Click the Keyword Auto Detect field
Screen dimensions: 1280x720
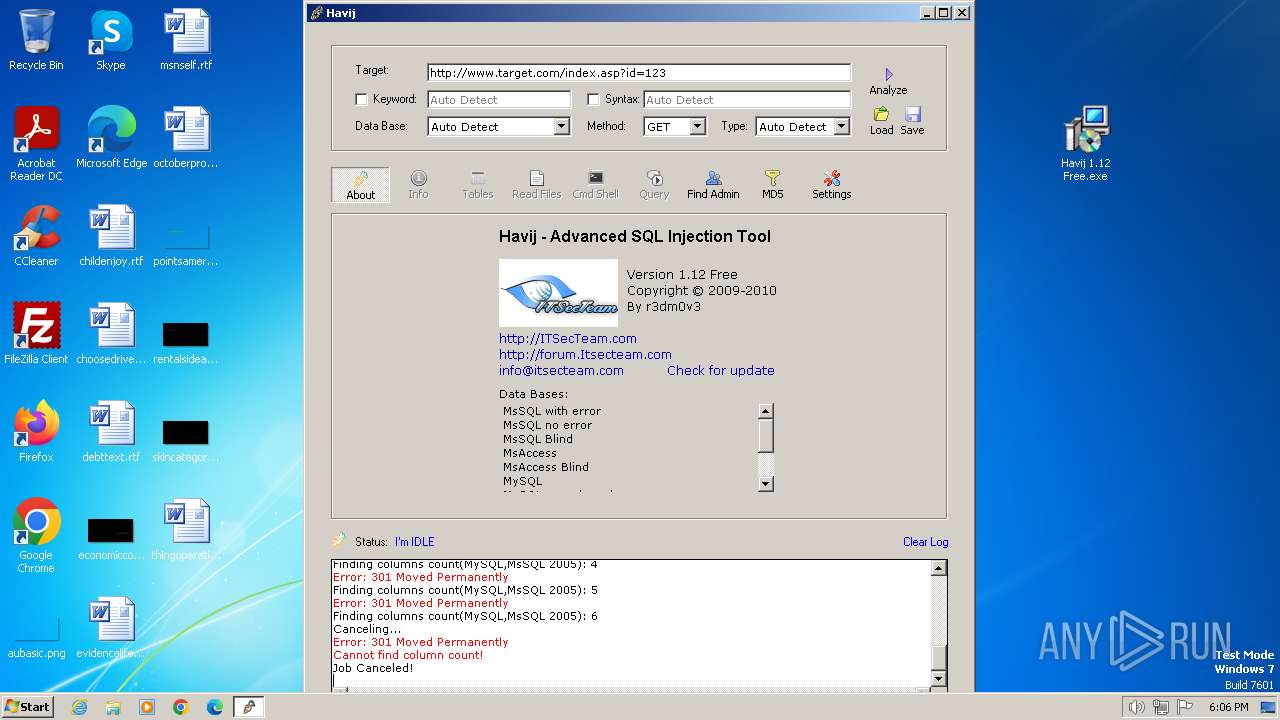(499, 100)
